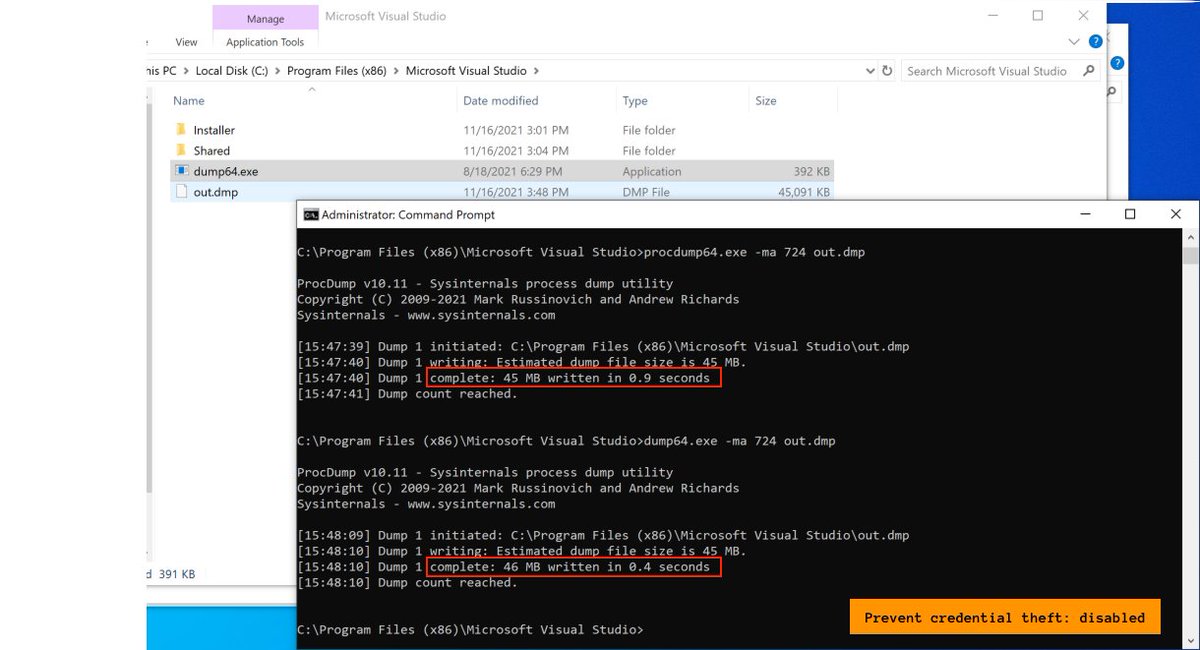Image resolution: width=1200 pixels, height=650 pixels.
Task: Select the out.dmp file icon
Action: 181,192
